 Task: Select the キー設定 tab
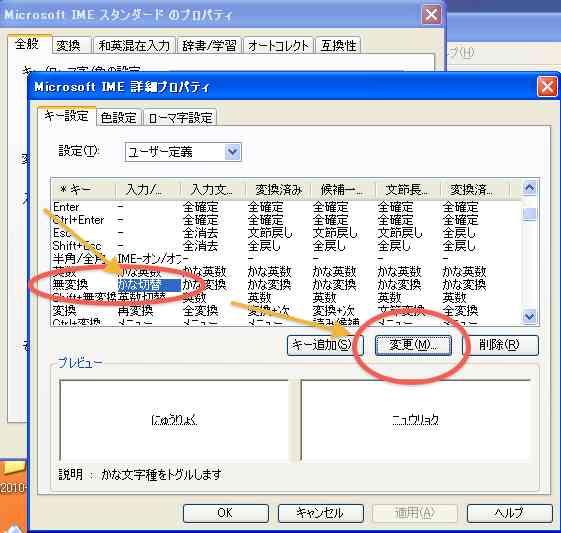pyautogui.click(x=67, y=116)
